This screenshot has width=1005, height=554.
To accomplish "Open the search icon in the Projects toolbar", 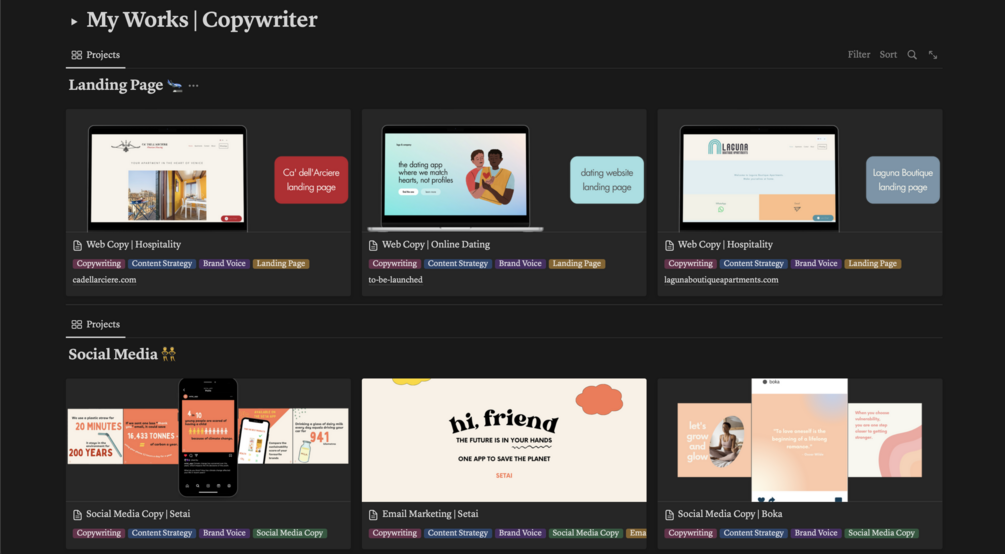I will tap(911, 55).
